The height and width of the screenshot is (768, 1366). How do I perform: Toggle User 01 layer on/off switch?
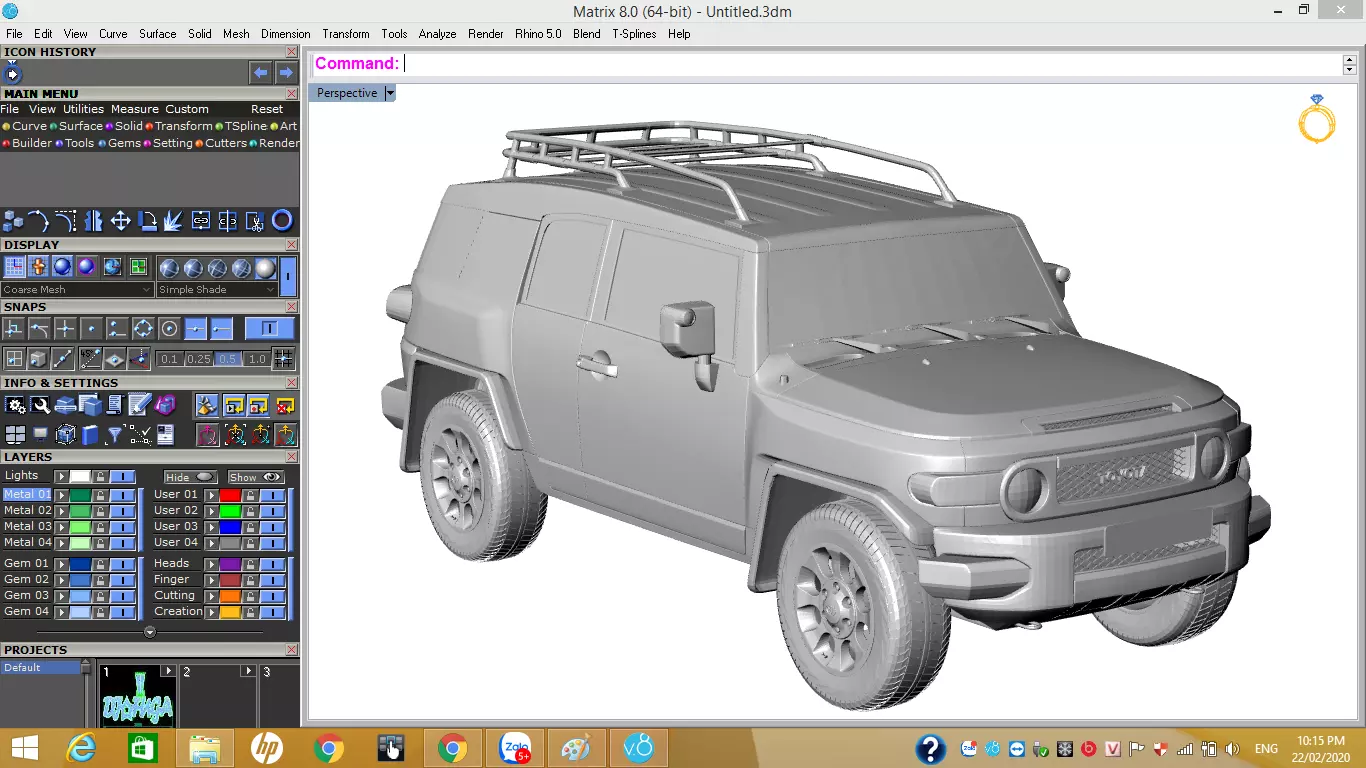point(272,495)
